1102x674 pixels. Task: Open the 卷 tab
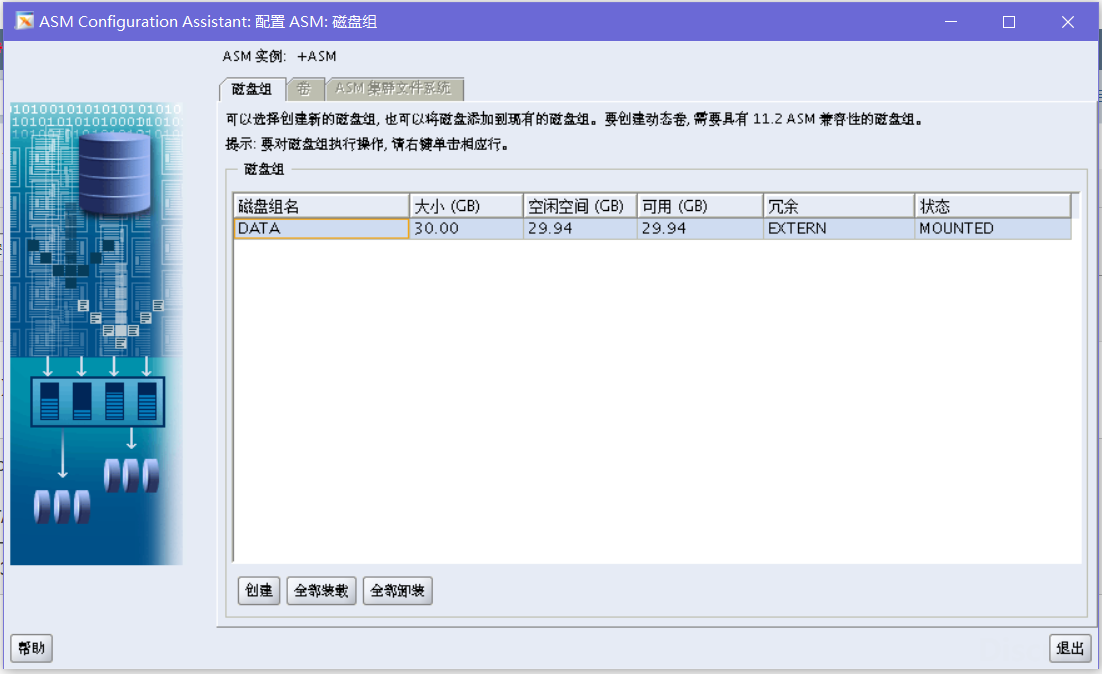coord(304,89)
